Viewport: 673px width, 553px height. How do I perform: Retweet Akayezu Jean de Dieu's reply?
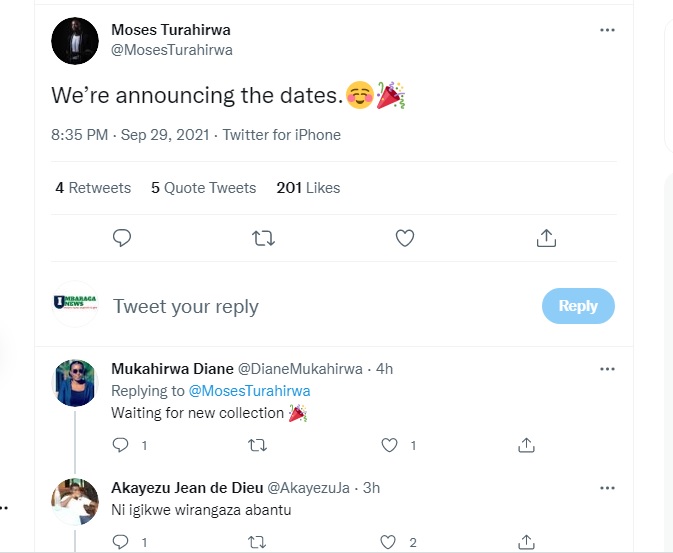pyautogui.click(x=257, y=542)
